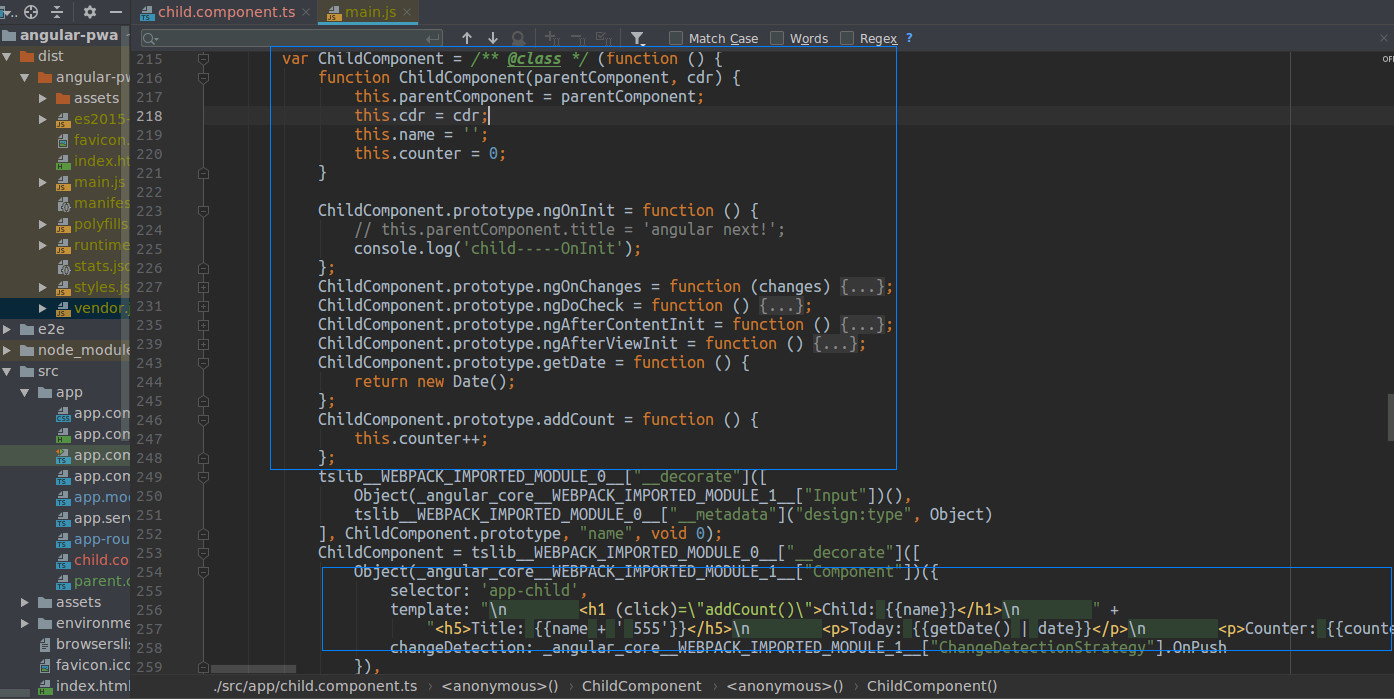Open project panel settings gear
This screenshot has height=699, width=1394.
pos(90,12)
